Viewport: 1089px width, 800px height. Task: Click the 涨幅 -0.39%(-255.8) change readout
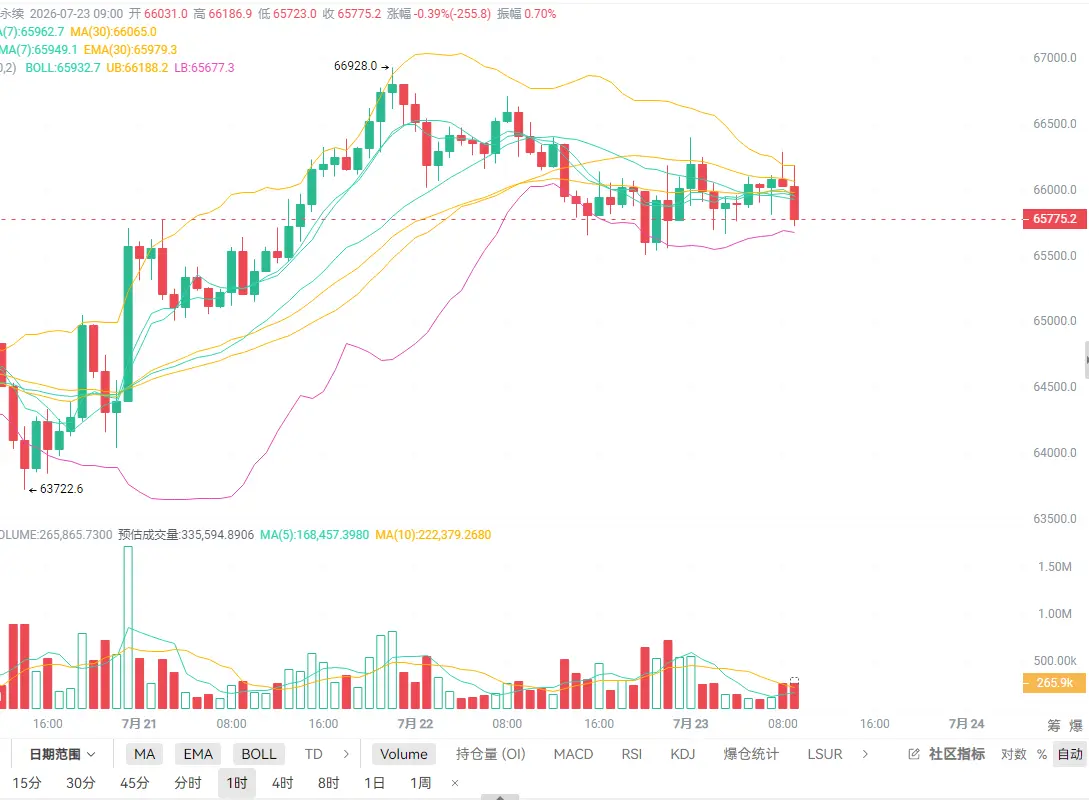[x=439, y=14]
